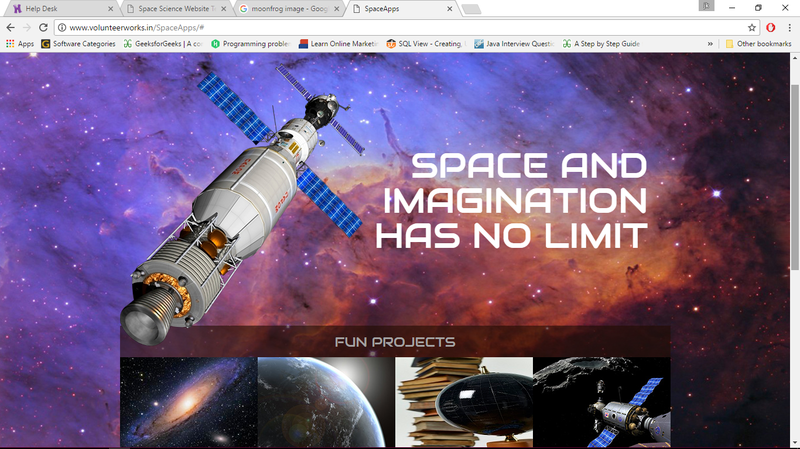This screenshot has width=800, height=449.
Task: Reload the current page
Action: pos(46,27)
